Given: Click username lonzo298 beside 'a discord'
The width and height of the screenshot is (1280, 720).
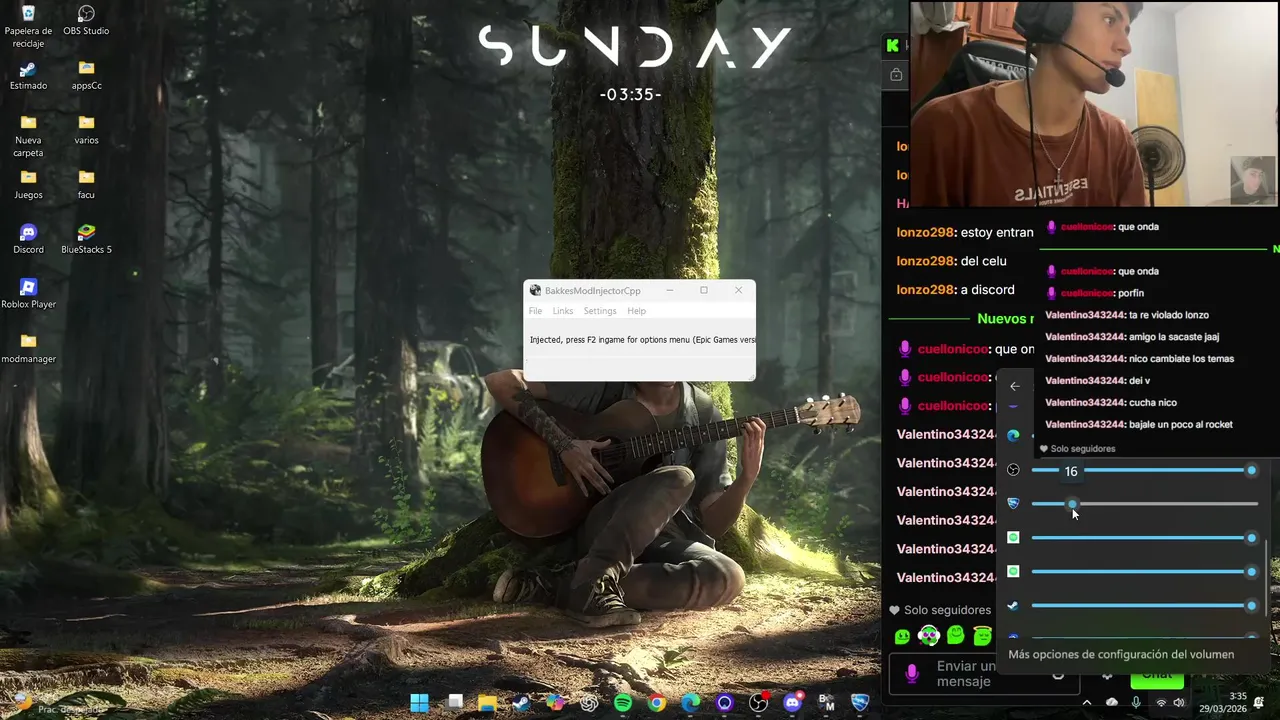Looking at the screenshot, I should 926,289.
